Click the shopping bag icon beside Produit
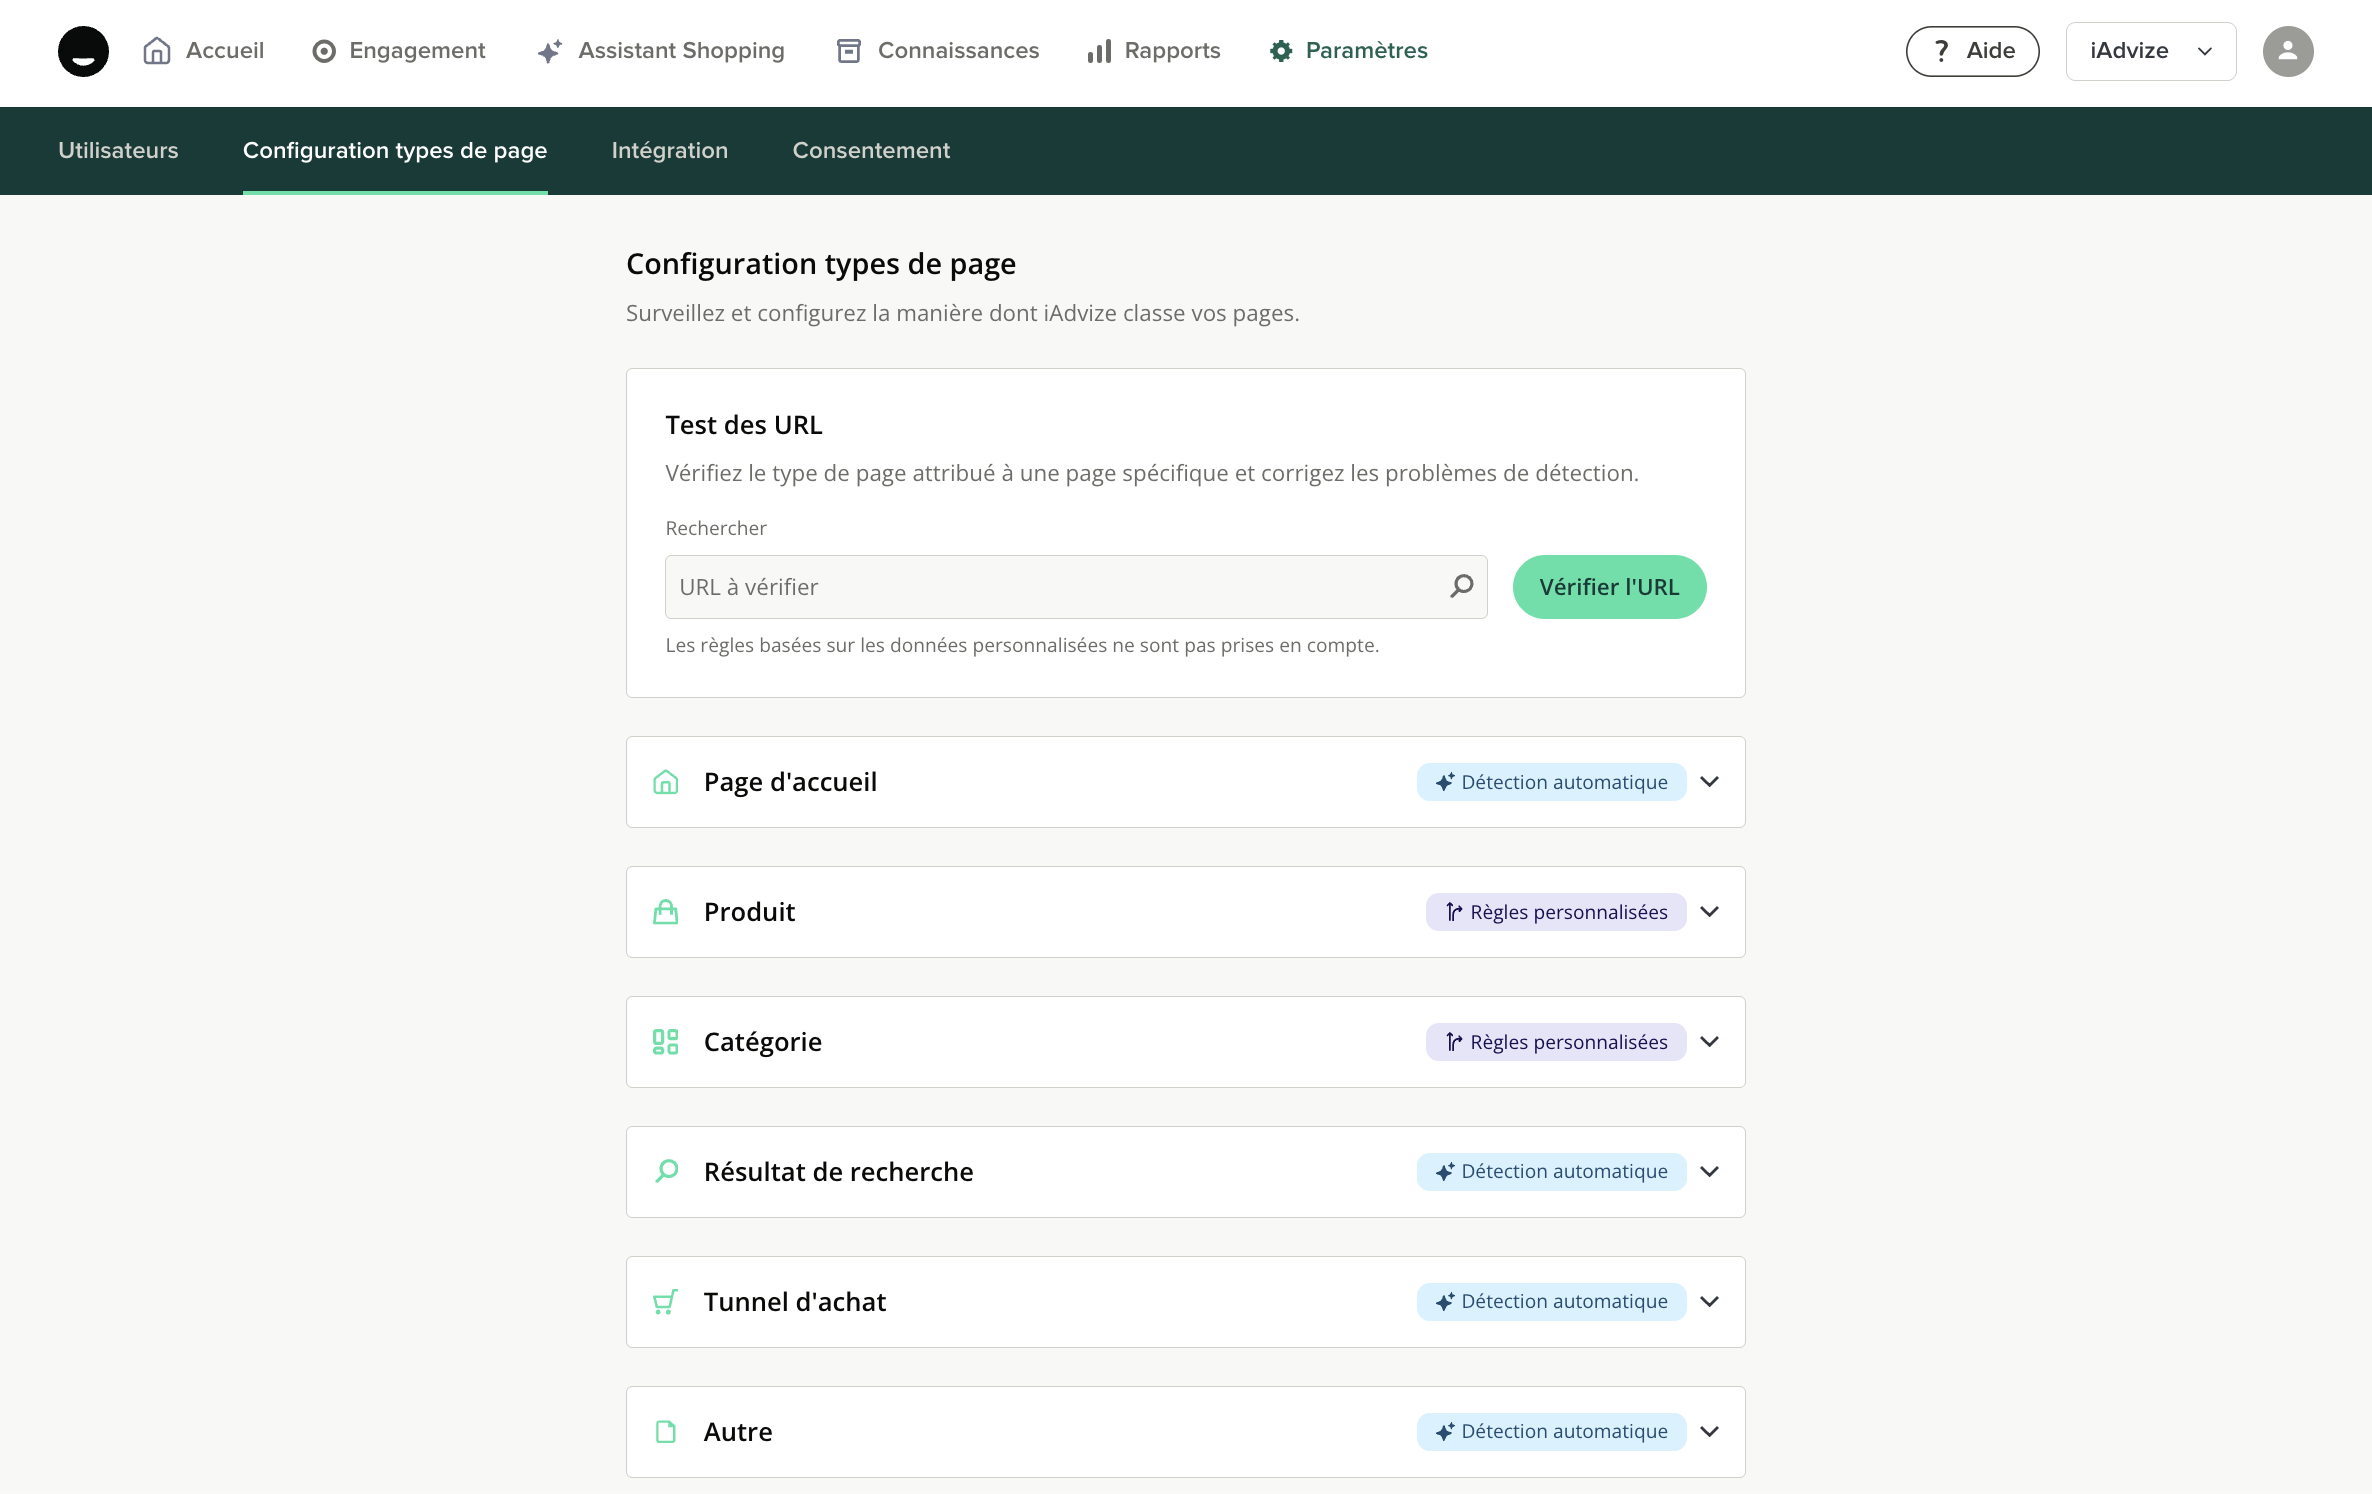 (665, 912)
